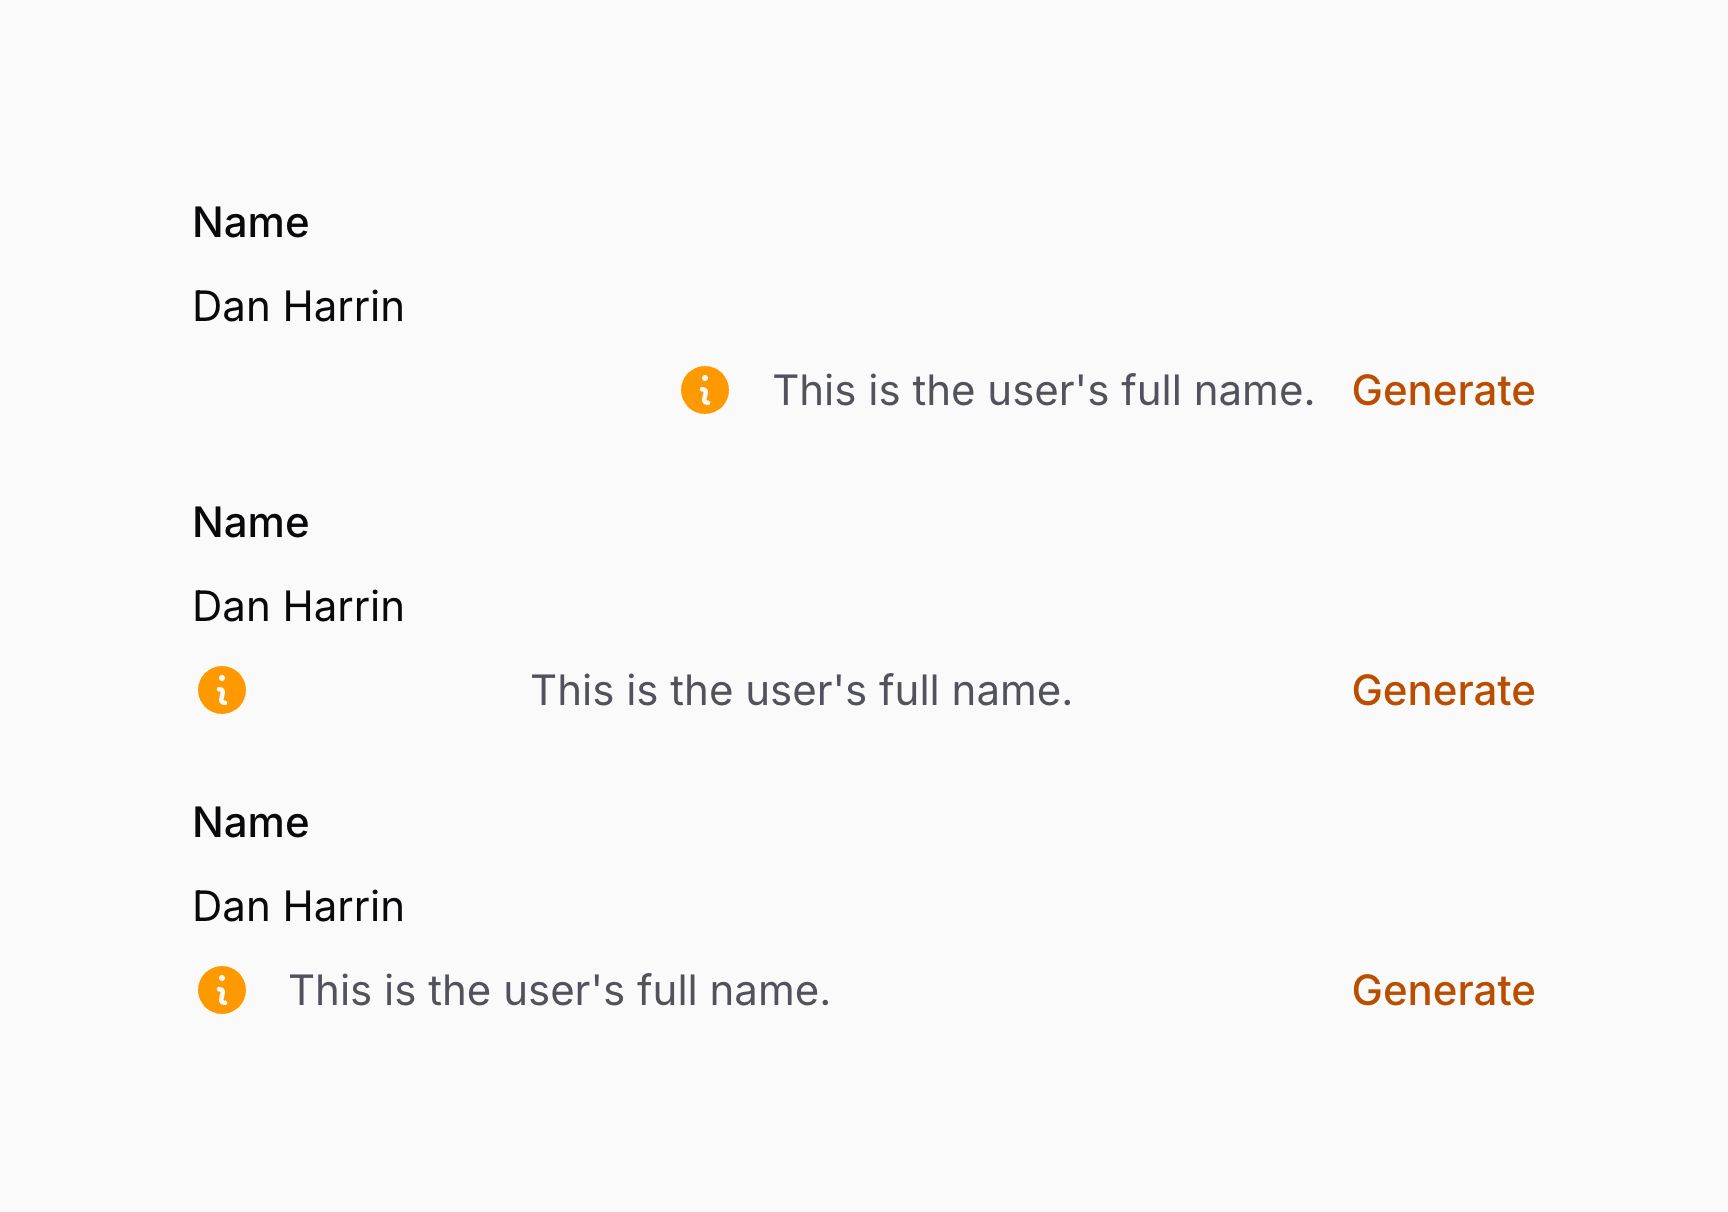The height and width of the screenshot is (1212, 1728).
Task: Click the orange tooltip icon beside the top hint text
Action: (703, 391)
